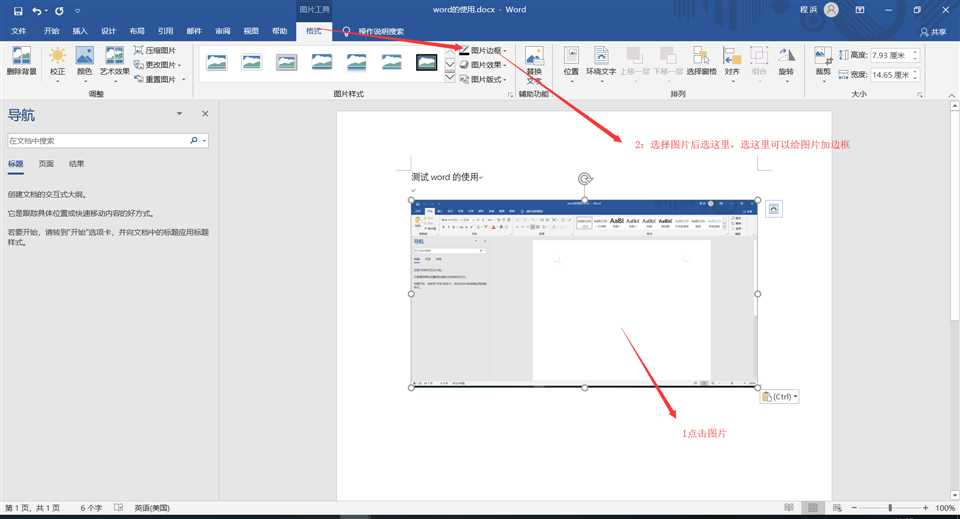Switch to web layout view icon
This screenshot has height=519, width=960.
pyautogui.click(x=837, y=508)
